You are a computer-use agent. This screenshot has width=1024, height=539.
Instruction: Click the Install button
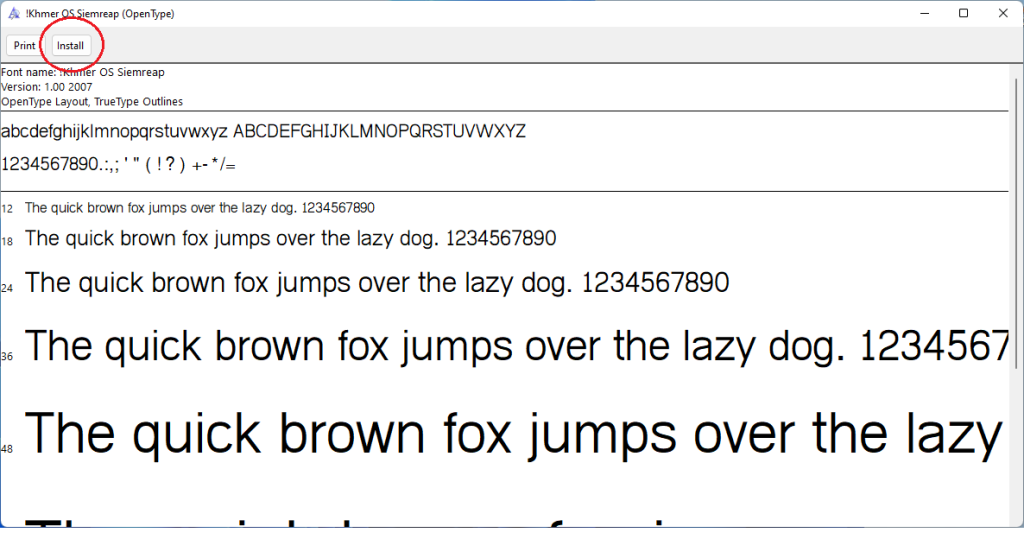71,46
